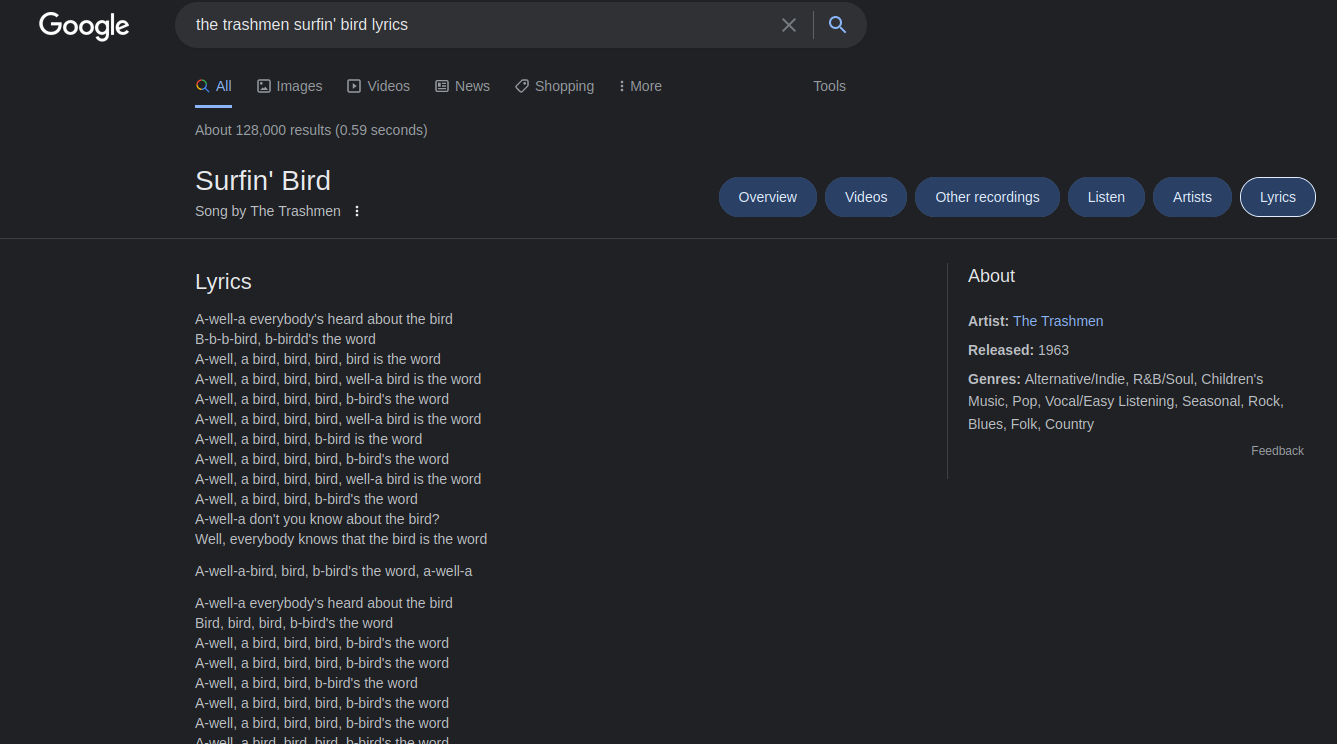Click 'Song by The Trashmen' subtitle
Screen dimensions: 1337x744
[x=268, y=211]
